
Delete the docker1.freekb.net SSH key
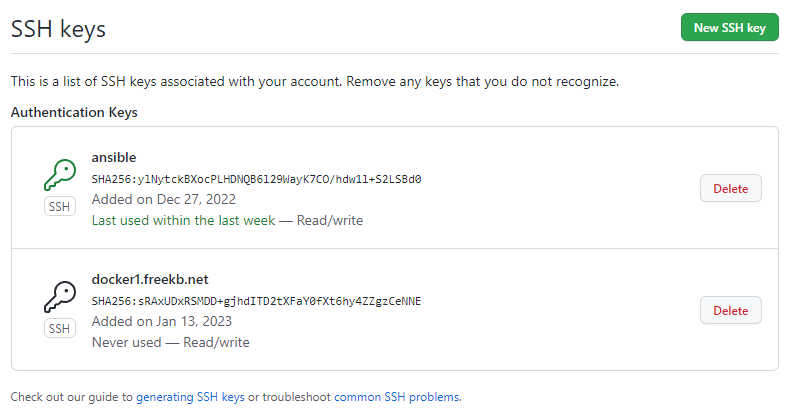[x=731, y=310]
